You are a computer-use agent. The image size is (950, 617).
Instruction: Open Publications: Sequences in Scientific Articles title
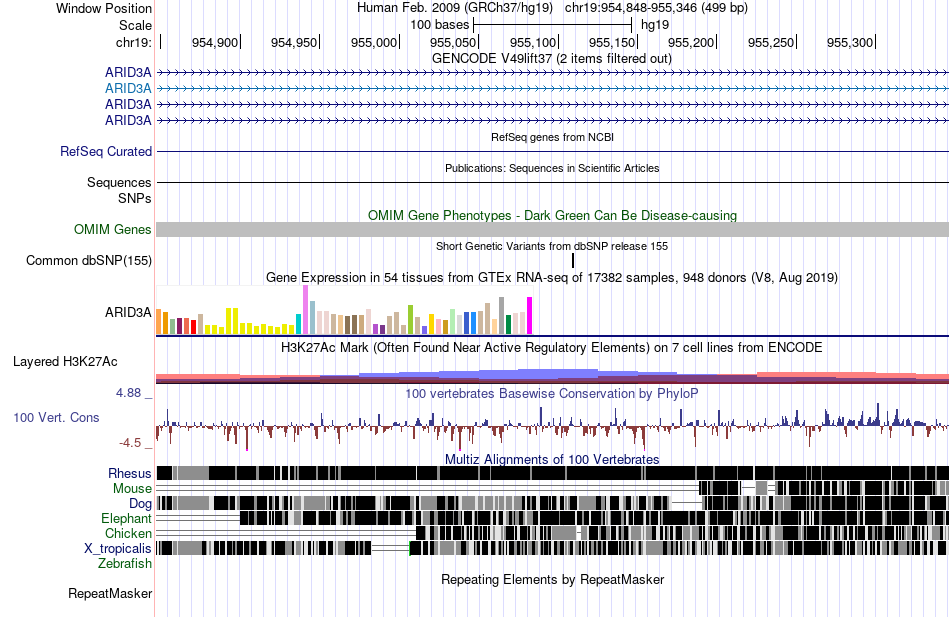(x=552, y=168)
